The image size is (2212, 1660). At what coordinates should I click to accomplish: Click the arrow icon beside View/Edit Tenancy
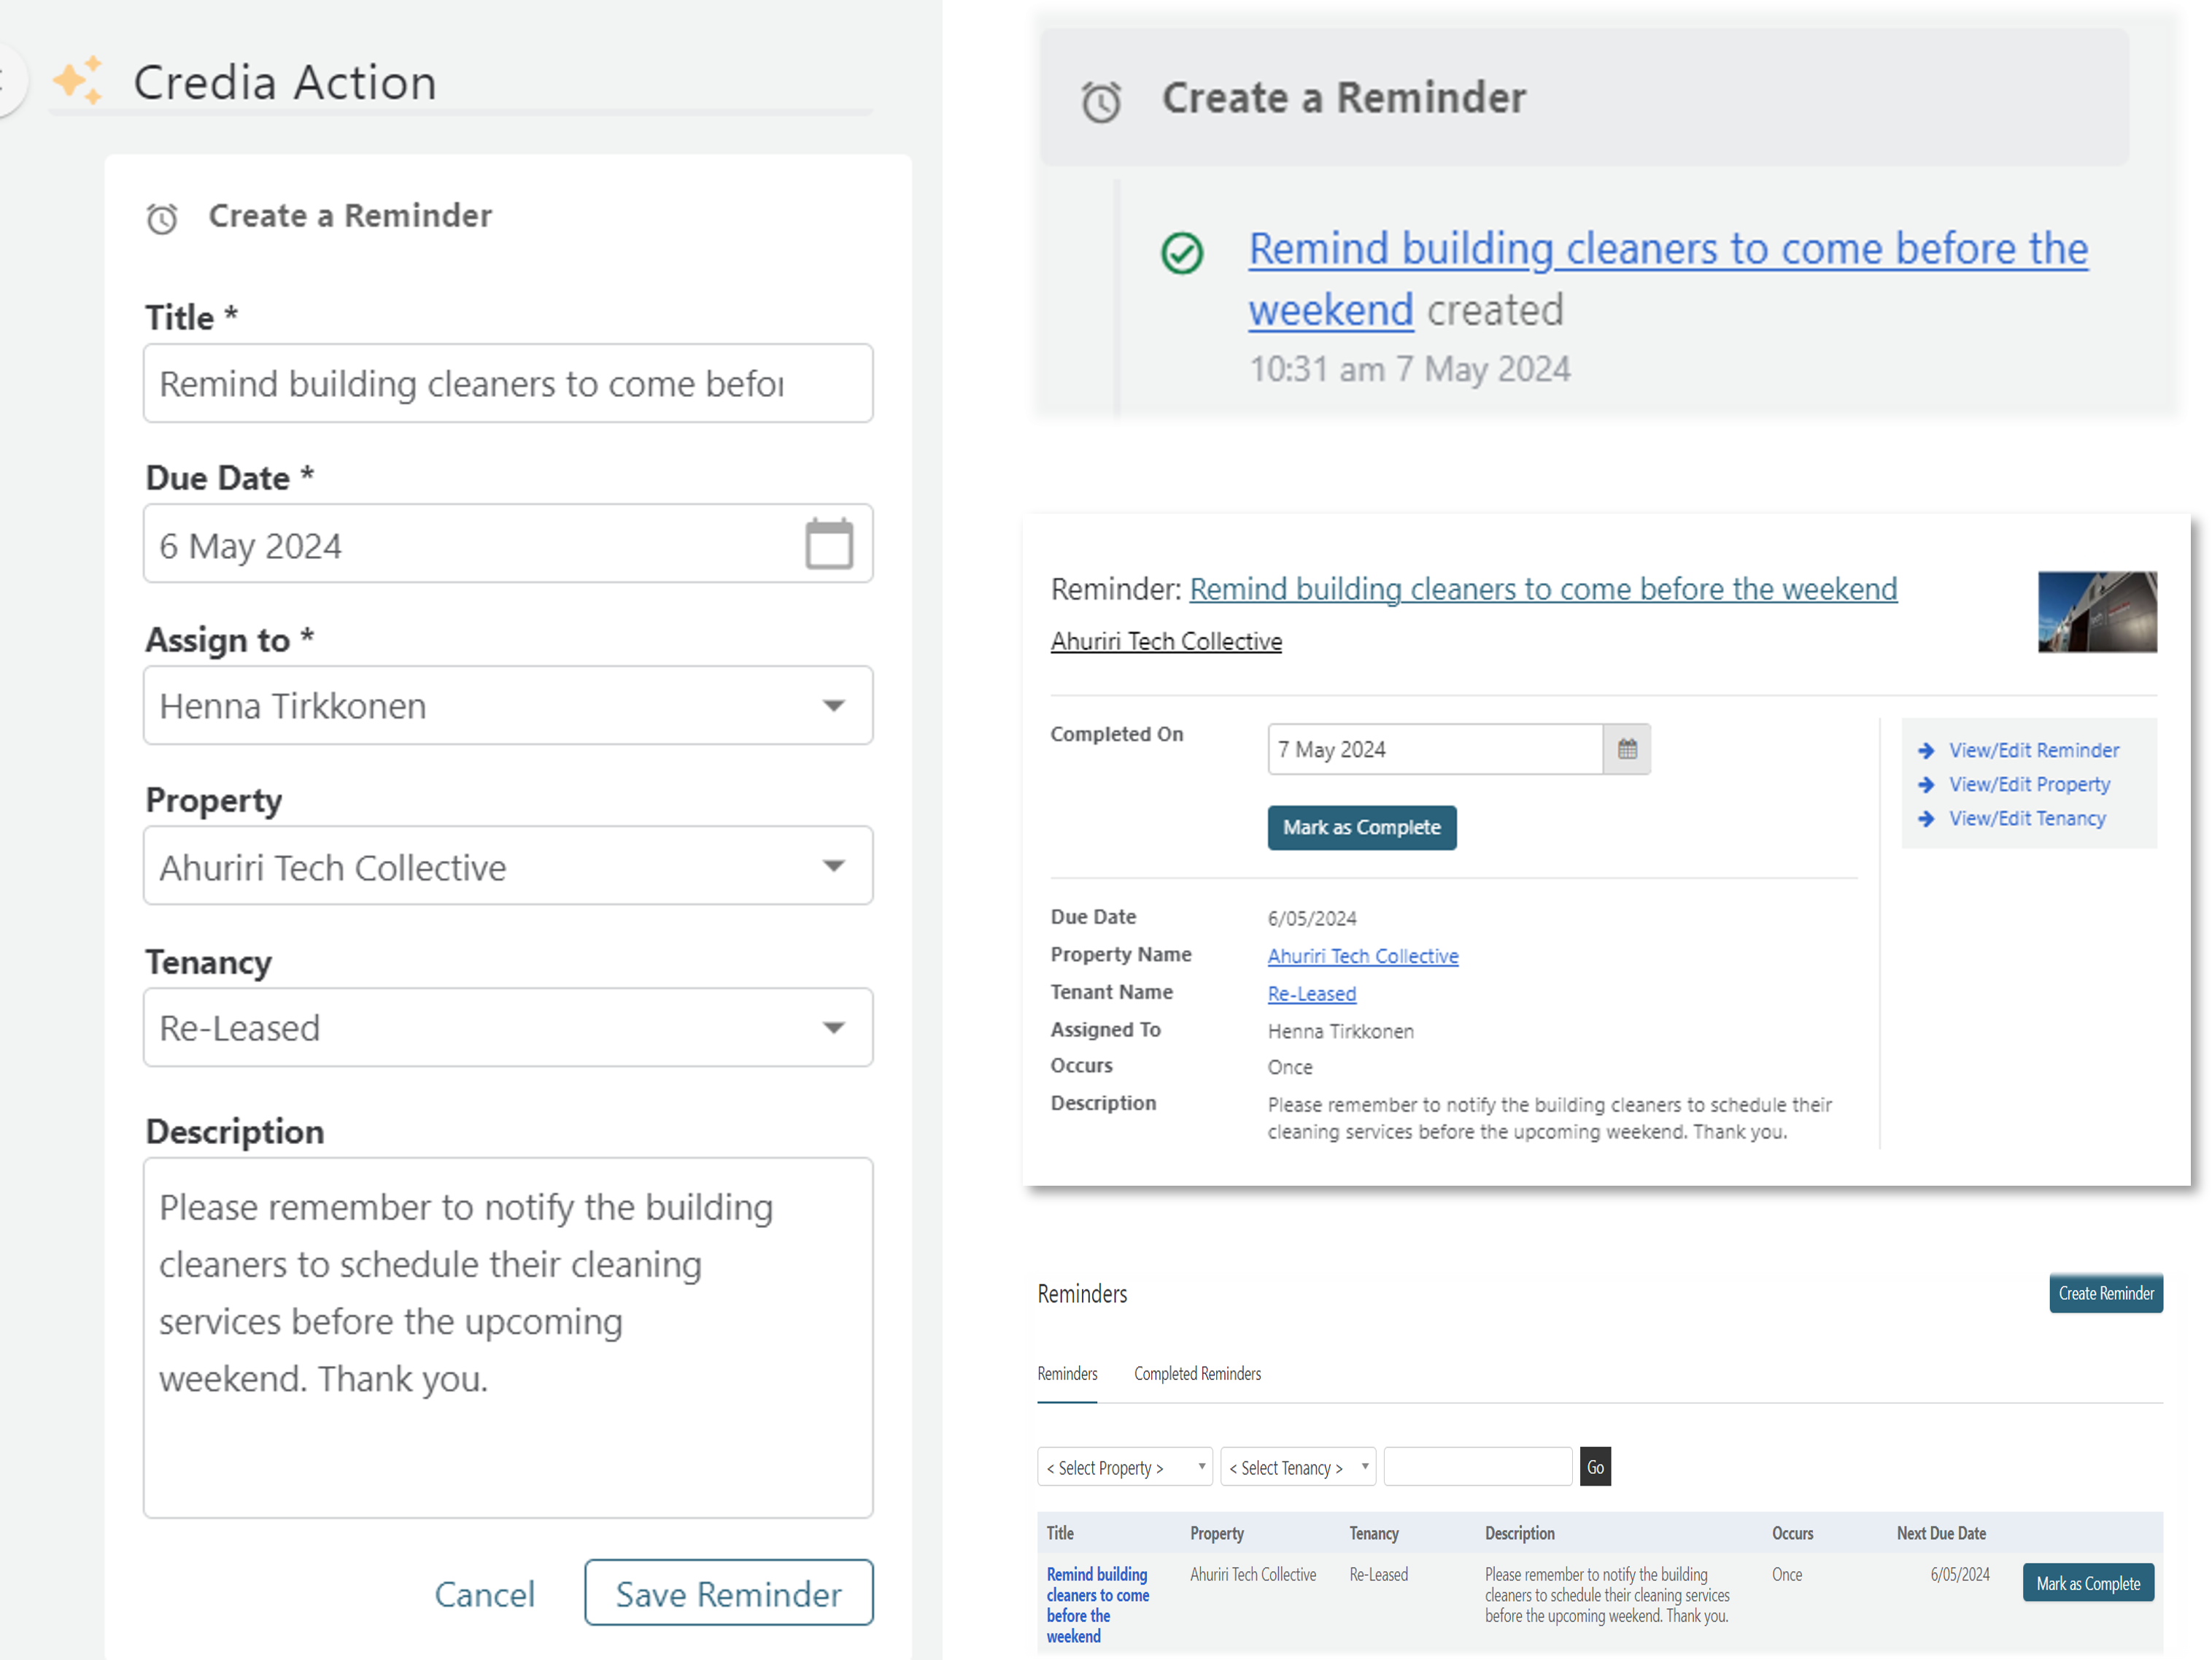click(x=1926, y=819)
